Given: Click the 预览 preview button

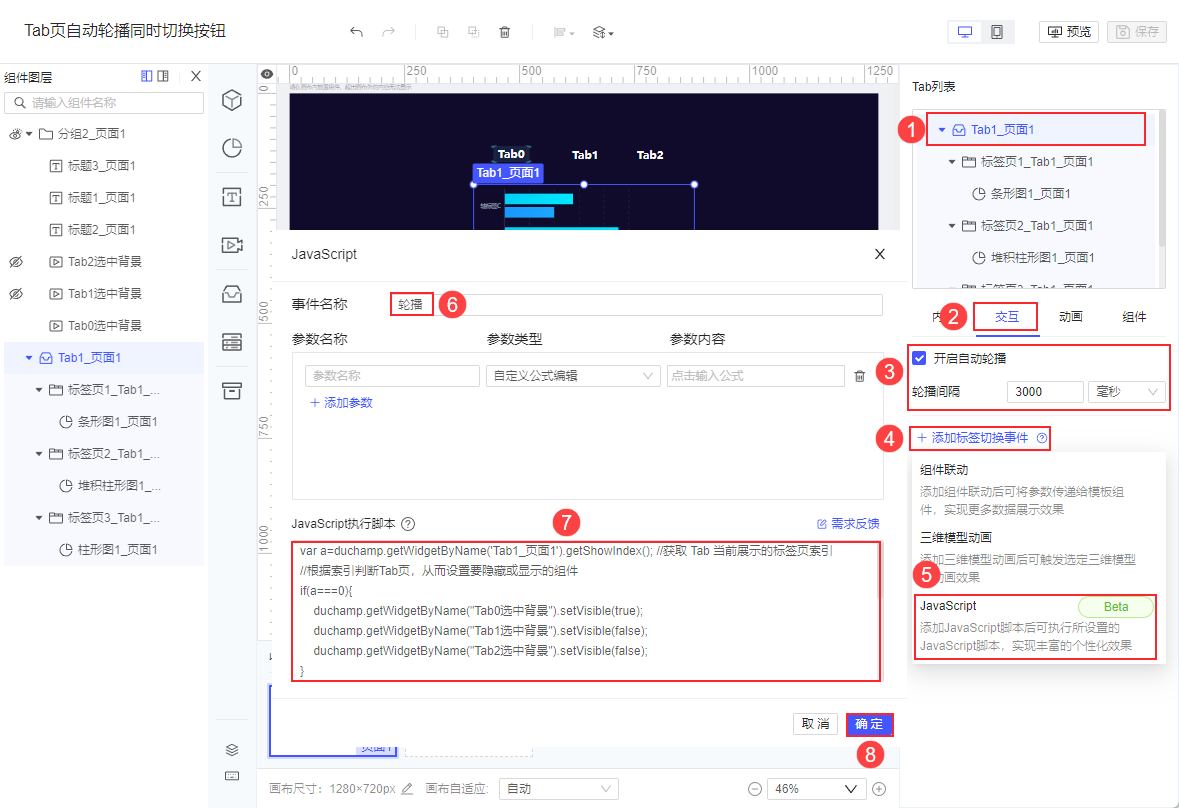Looking at the screenshot, I should coord(1068,32).
